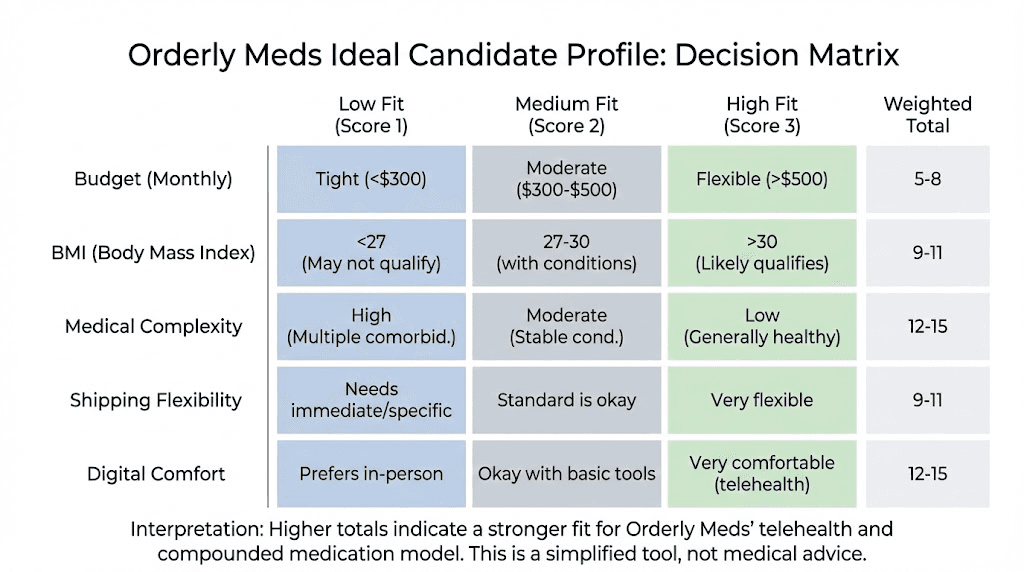Click the Flexible (>$500) cell
This screenshot has height=572, width=1024.
tap(761, 179)
